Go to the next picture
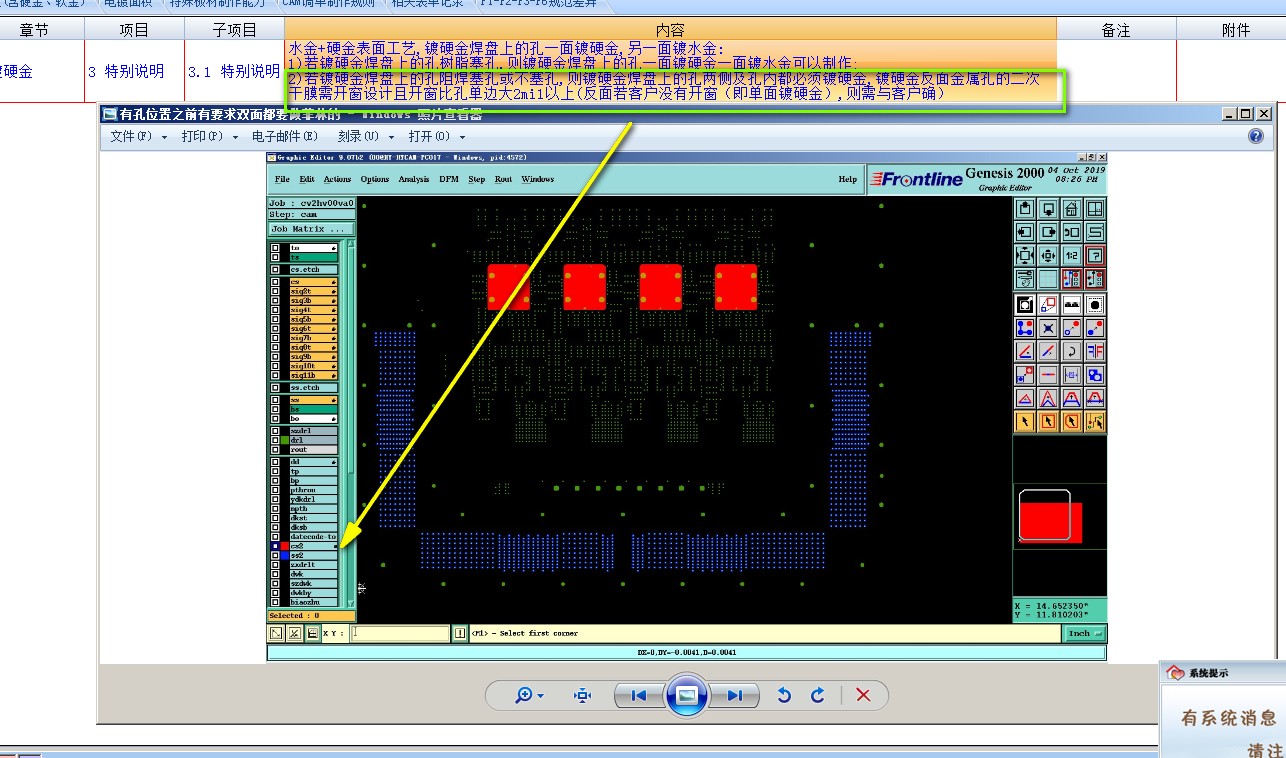The height and width of the screenshot is (758, 1286). click(x=734, y=695)
